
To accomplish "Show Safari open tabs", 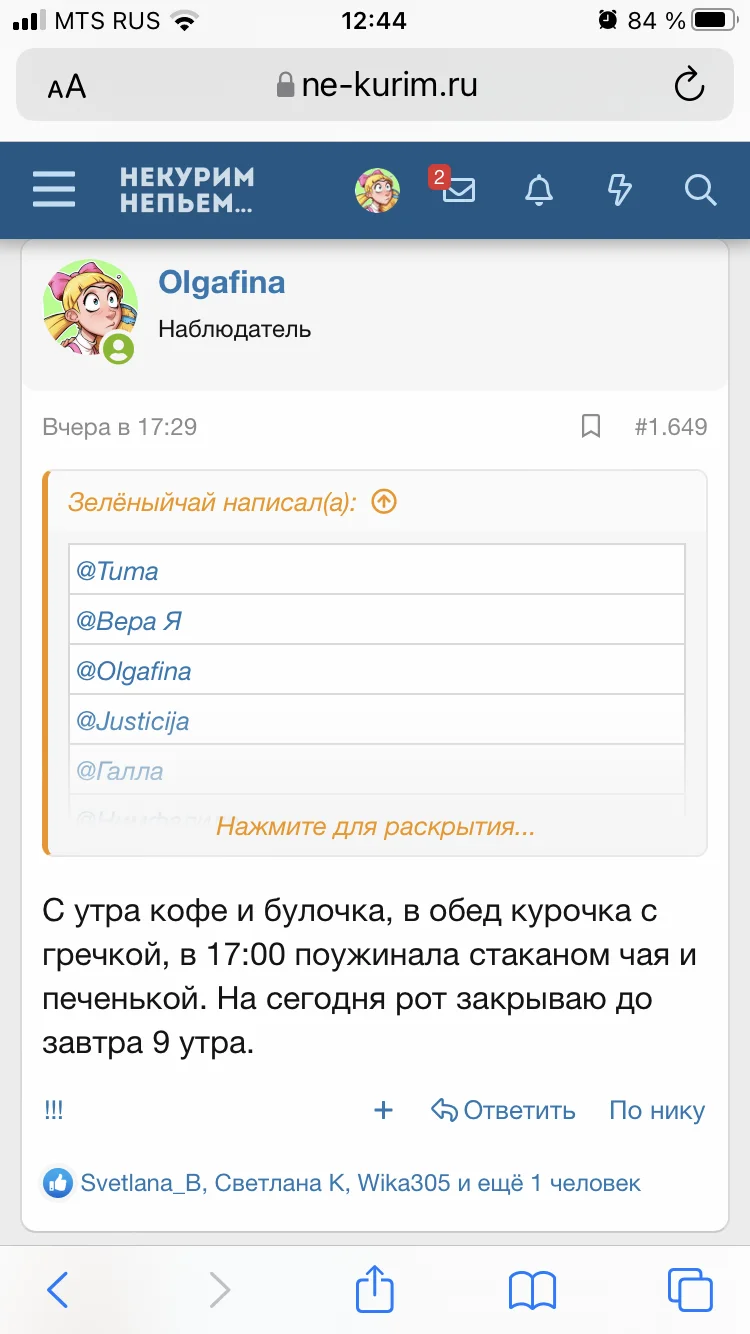I will point(689,1289).
